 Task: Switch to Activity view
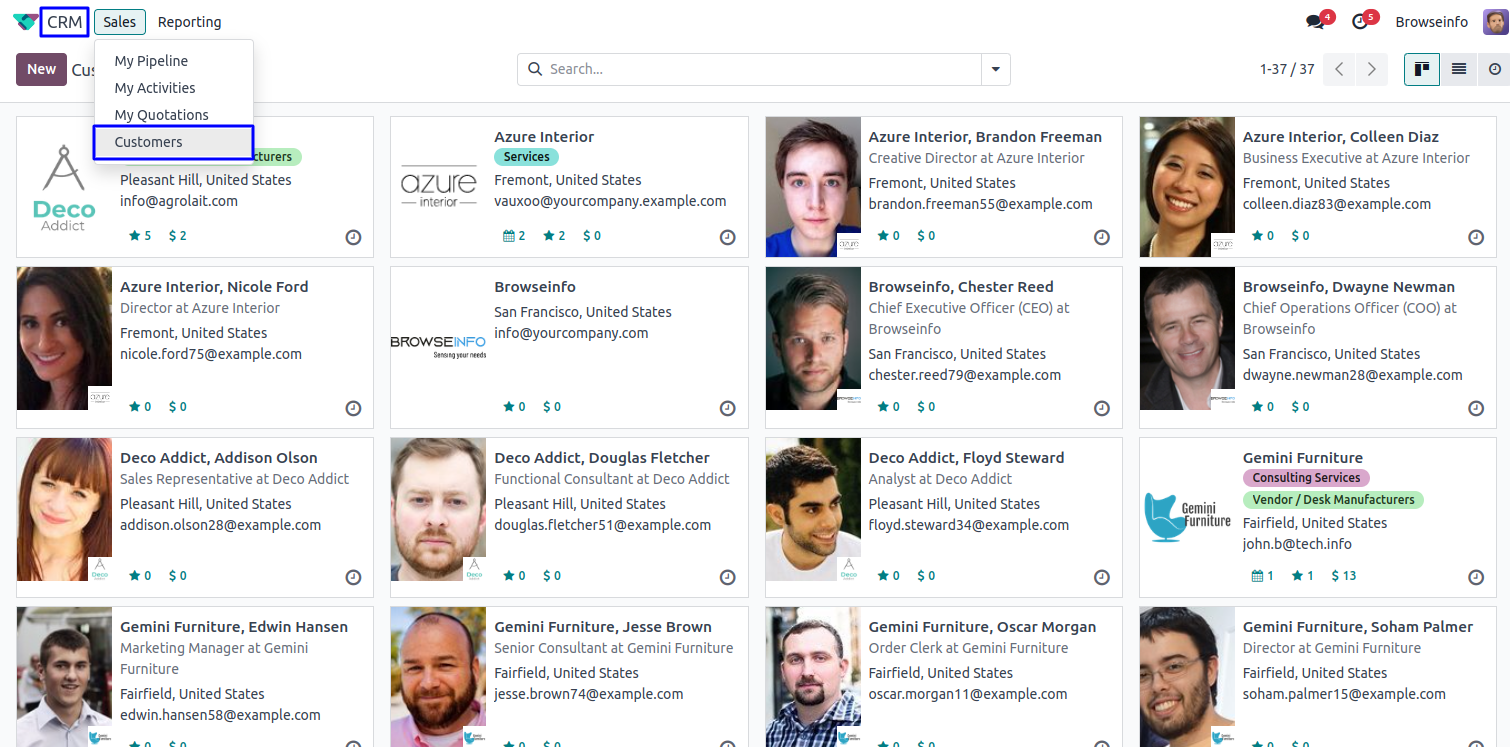click(x=1494, y=69)
